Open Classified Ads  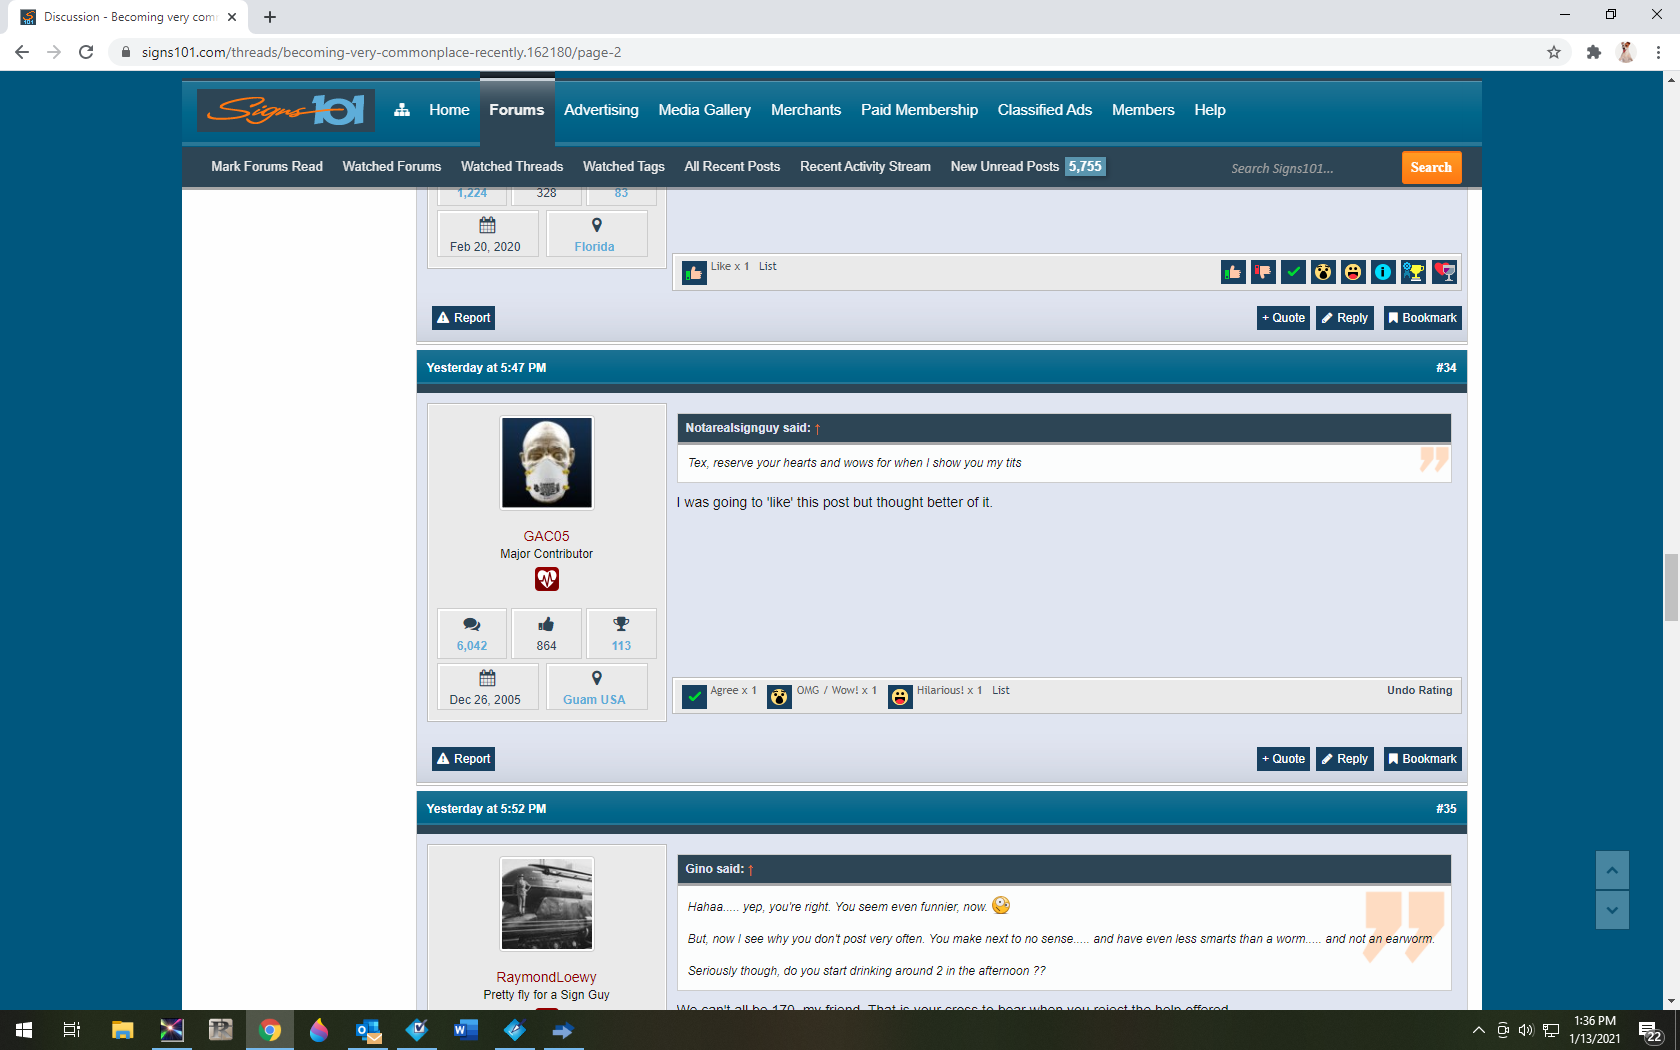coord(1045,110)
